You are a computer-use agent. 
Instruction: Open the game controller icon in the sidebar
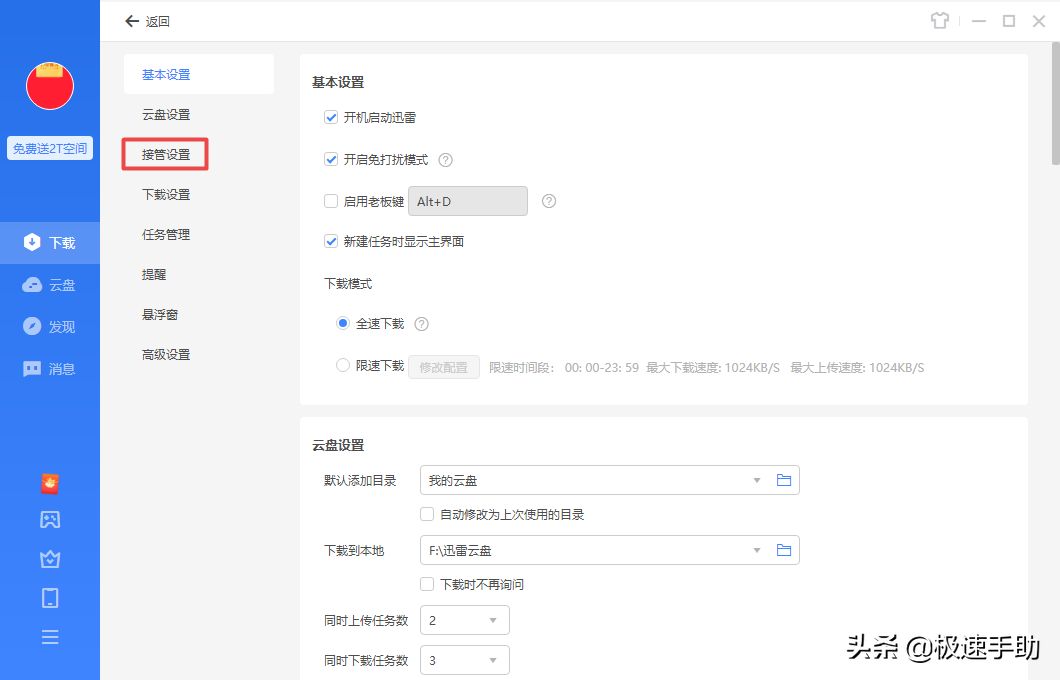point(50,519)
